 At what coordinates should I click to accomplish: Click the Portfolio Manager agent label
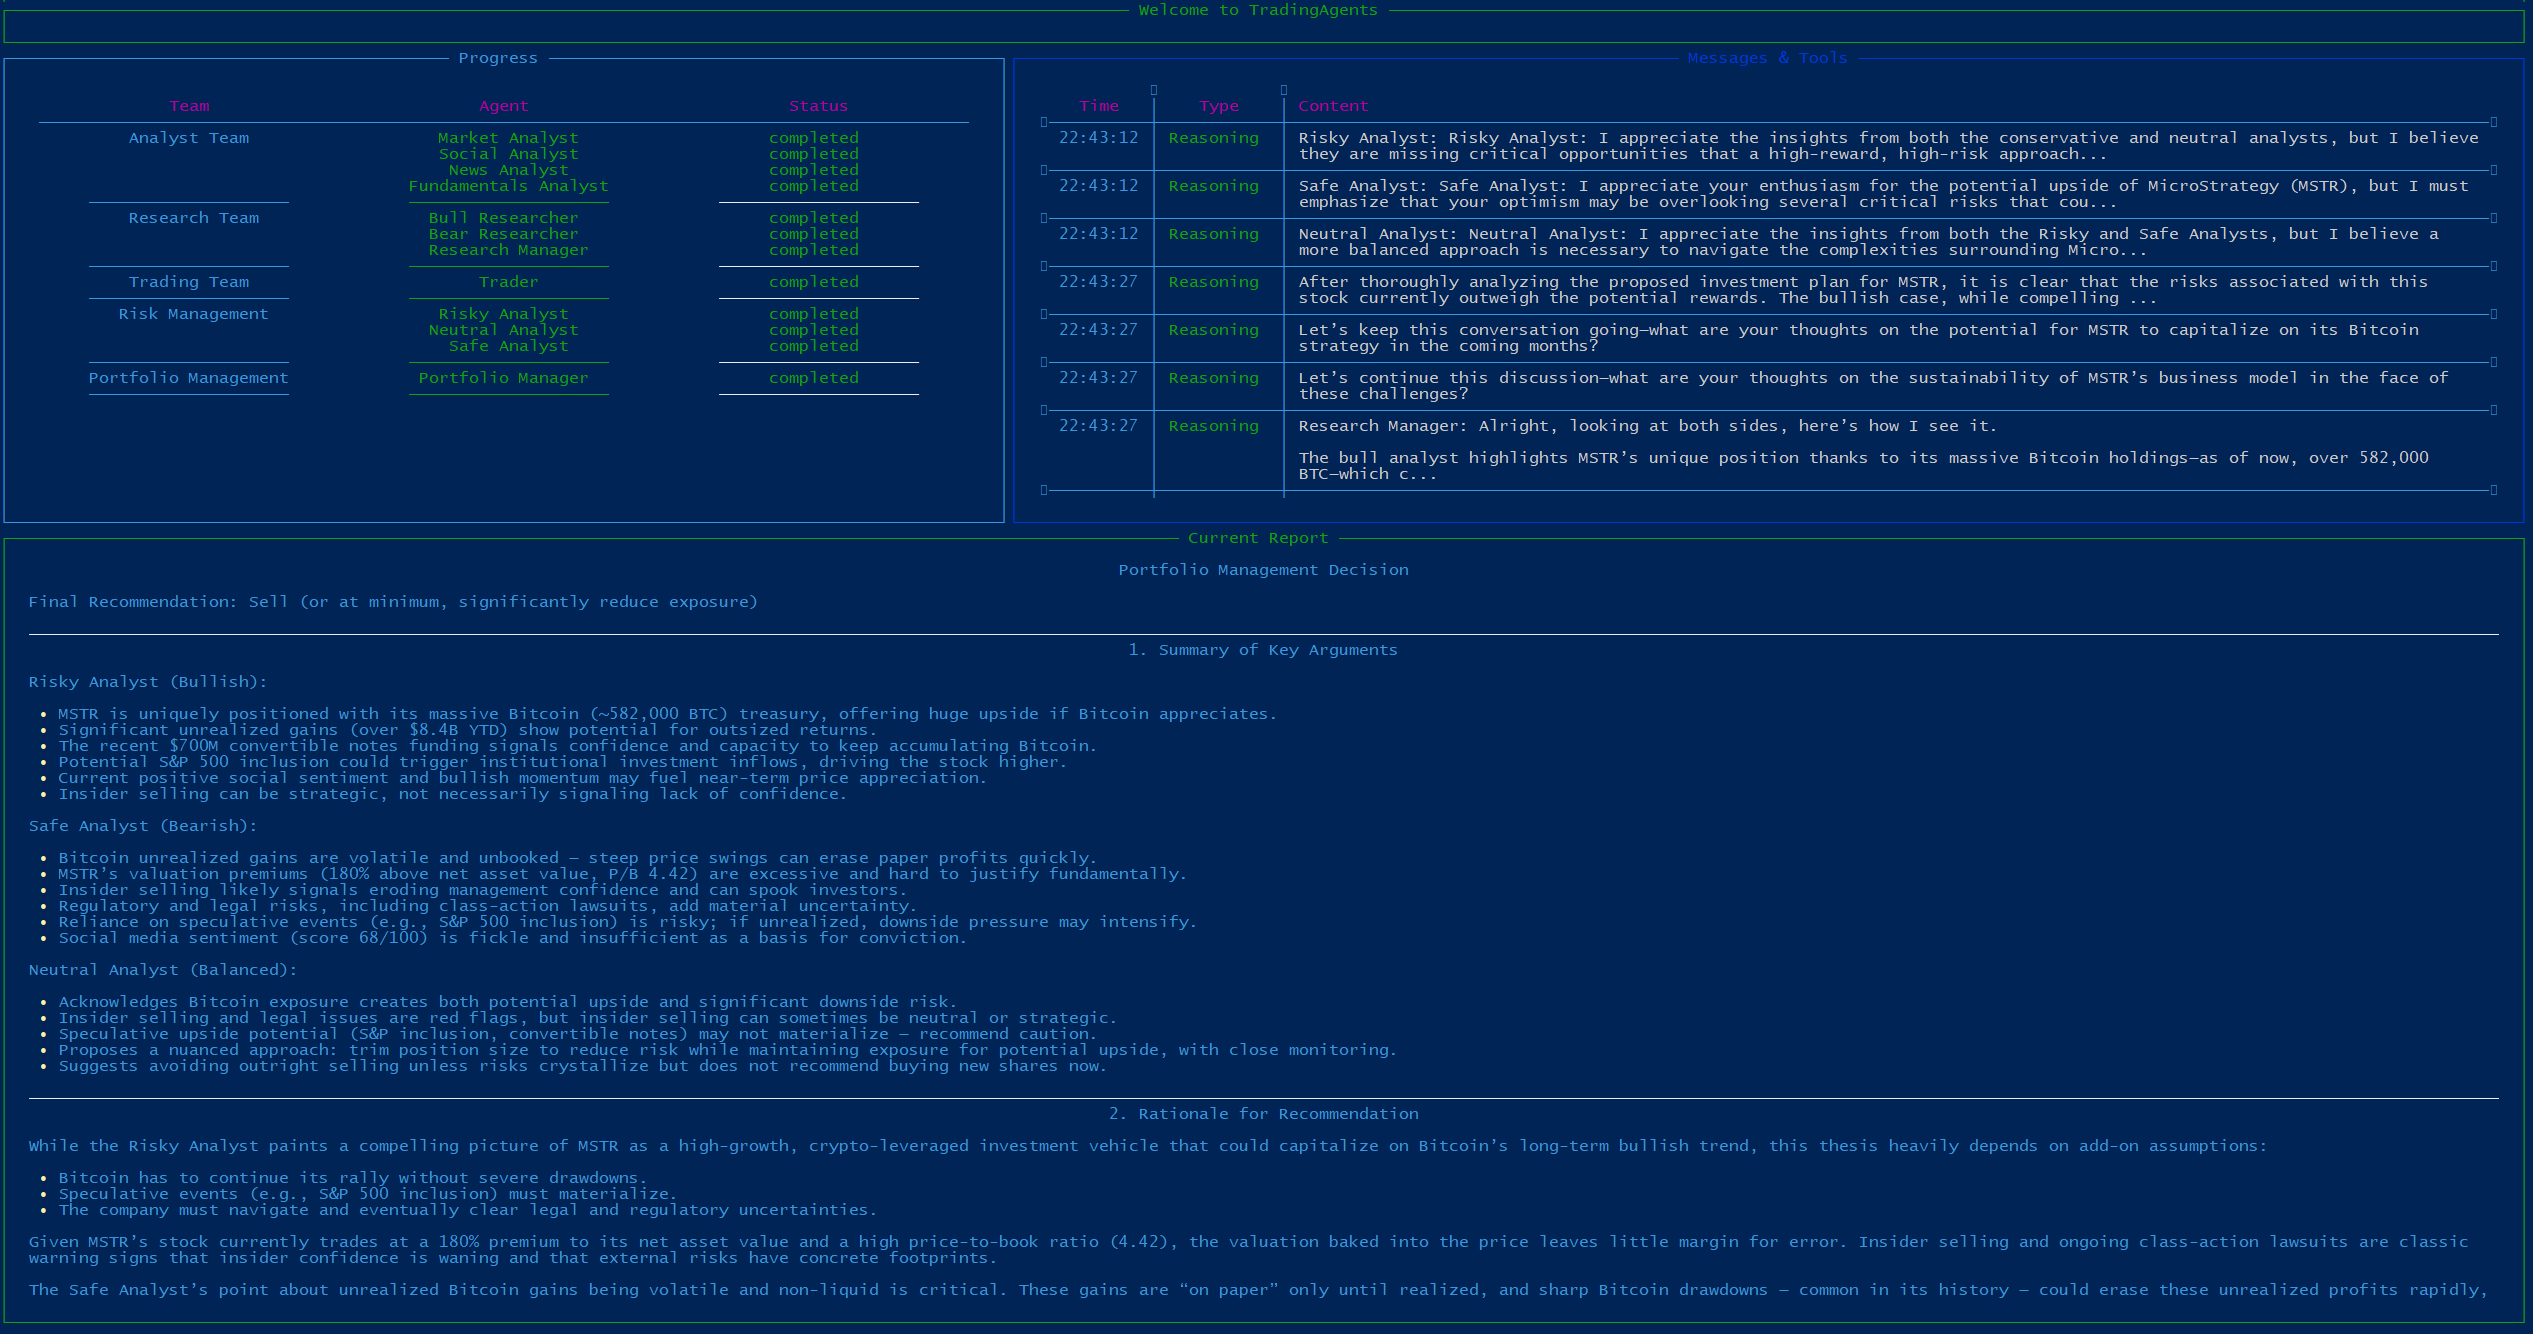coord(503,378)
